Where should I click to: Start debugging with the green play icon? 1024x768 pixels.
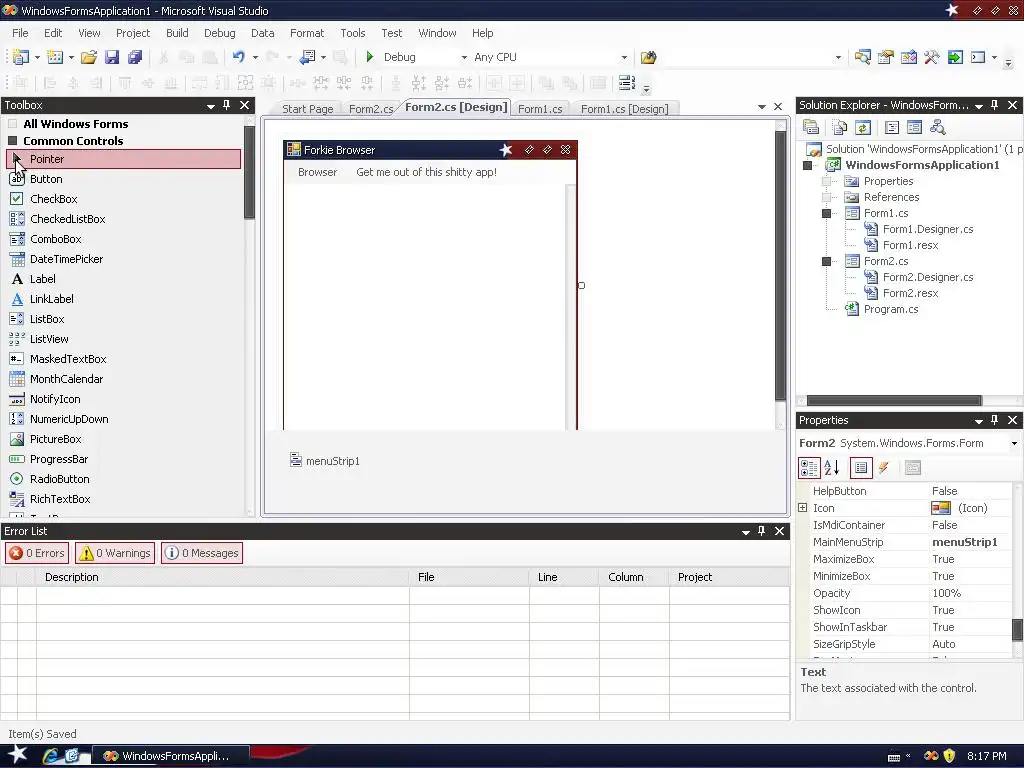coord(370,57)
